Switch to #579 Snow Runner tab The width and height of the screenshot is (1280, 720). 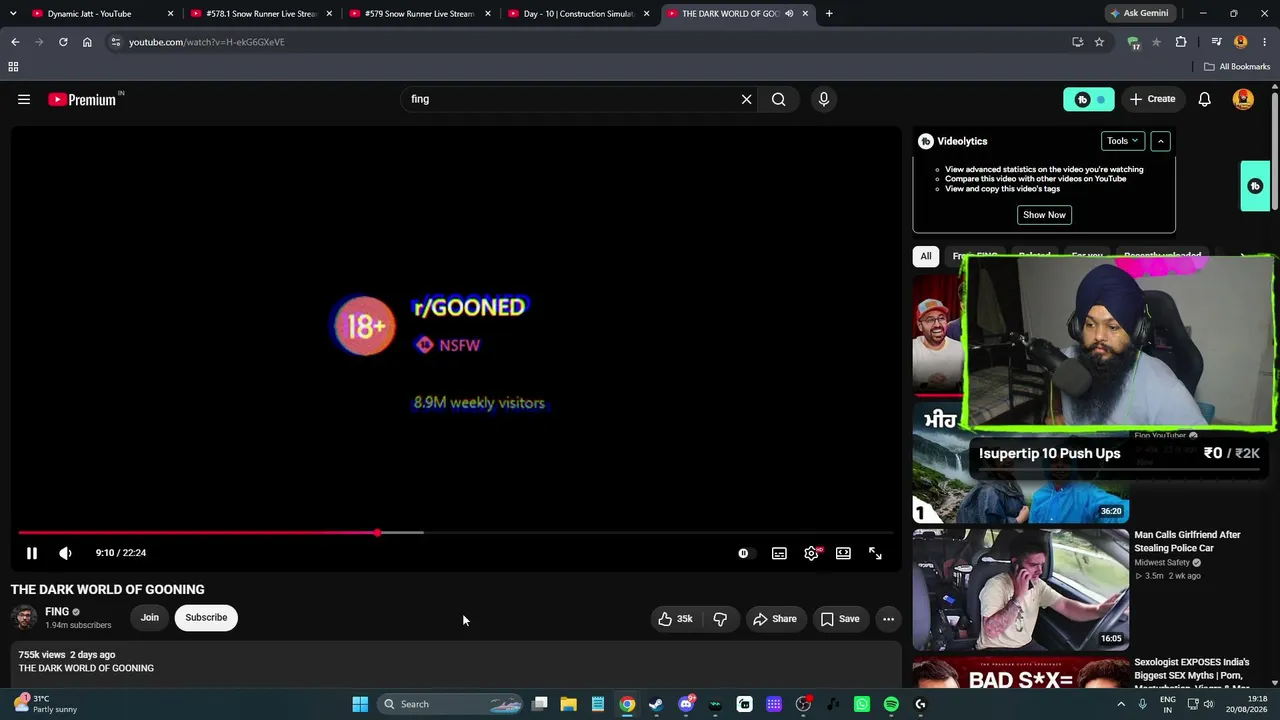(x=420, y=14)
